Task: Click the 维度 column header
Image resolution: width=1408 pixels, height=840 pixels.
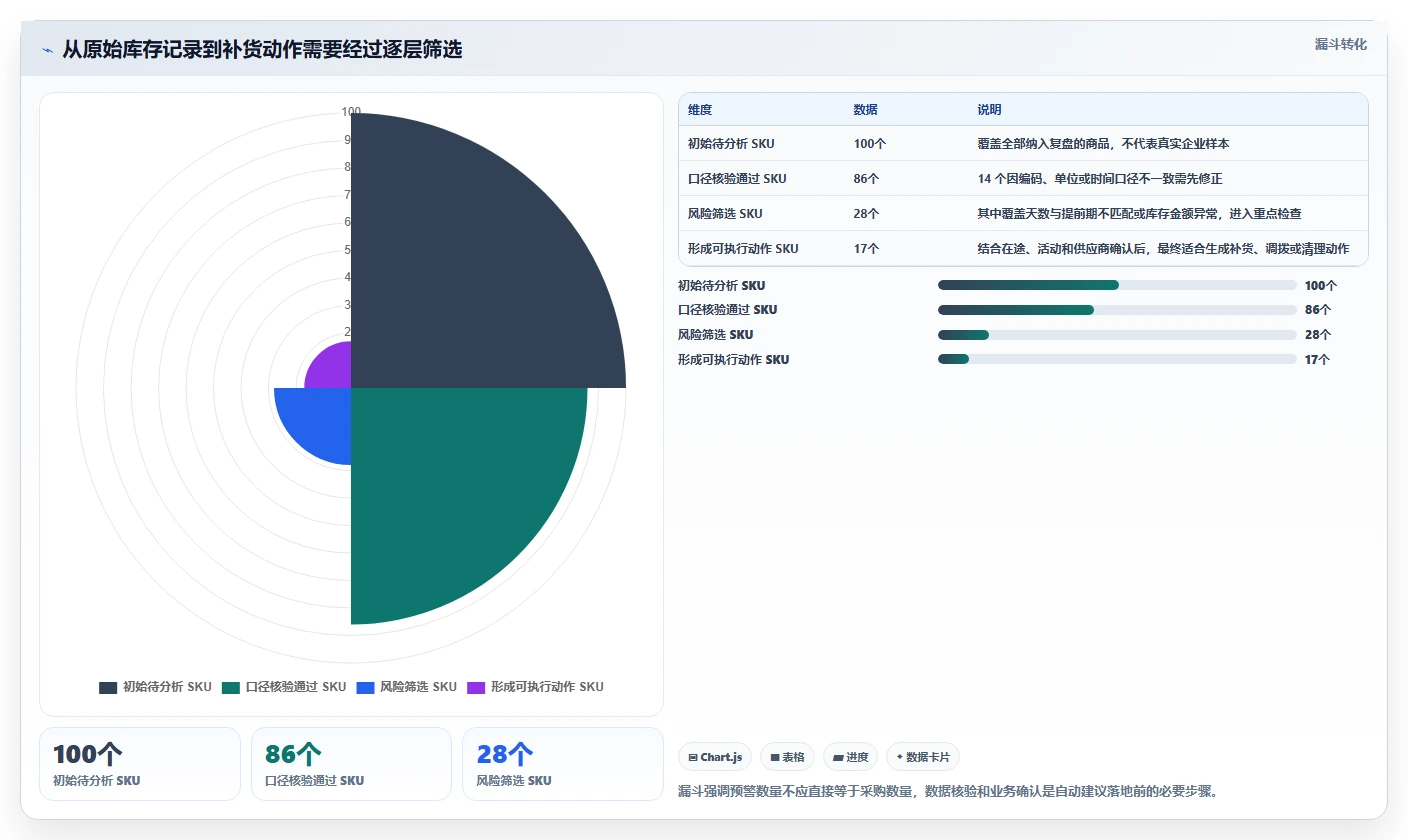Action: coord(700,110)
